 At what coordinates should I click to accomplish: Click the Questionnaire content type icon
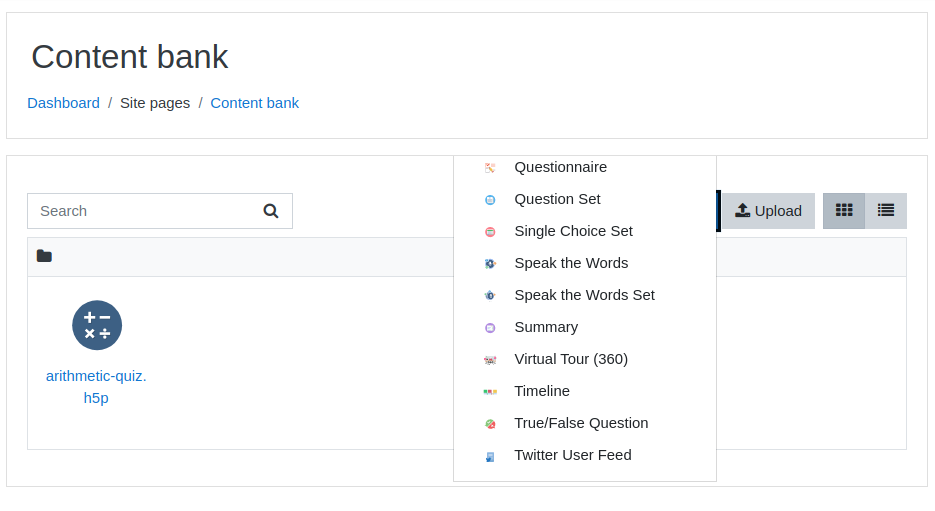(490, 168)
